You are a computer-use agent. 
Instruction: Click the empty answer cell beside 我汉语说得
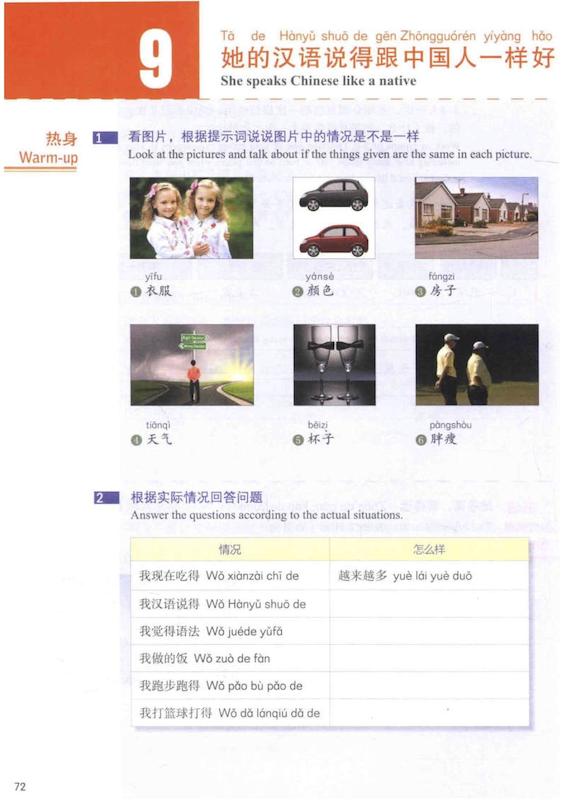click(429, 604)
